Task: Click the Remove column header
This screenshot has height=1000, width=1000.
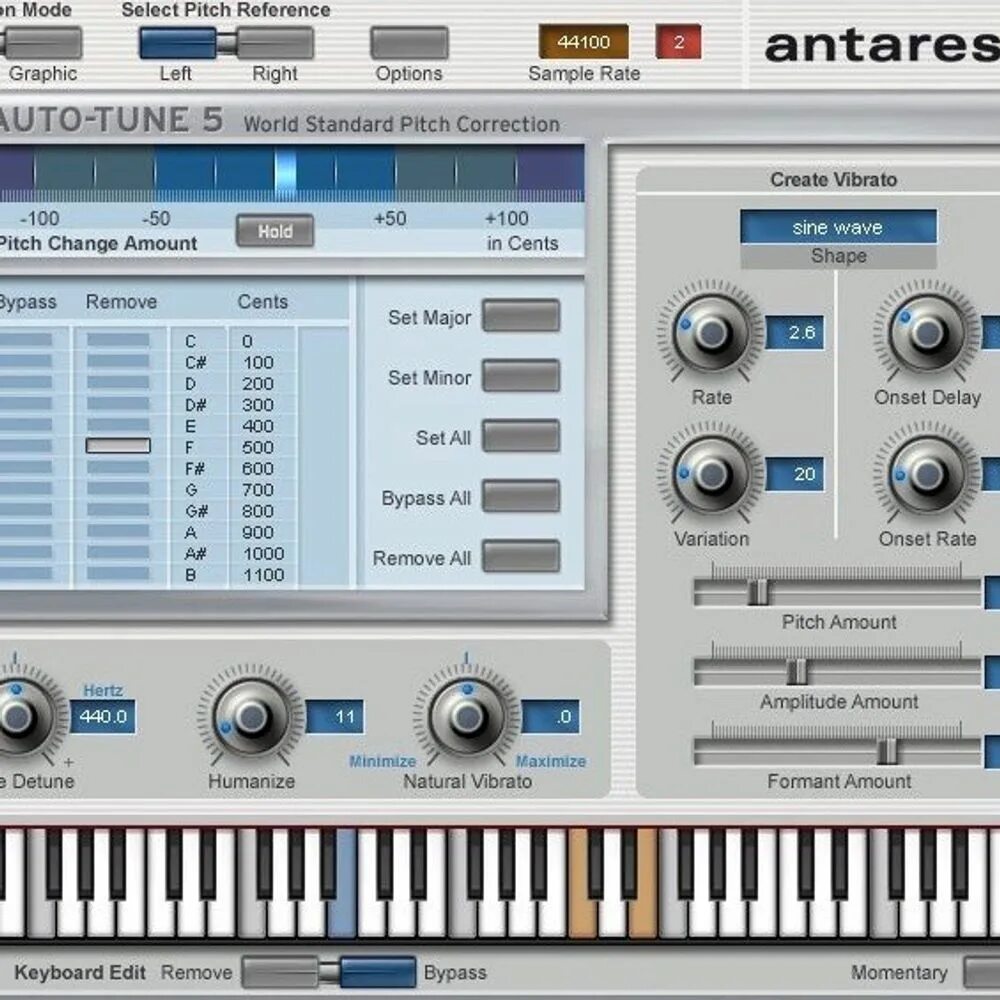Action: point(121,301)
